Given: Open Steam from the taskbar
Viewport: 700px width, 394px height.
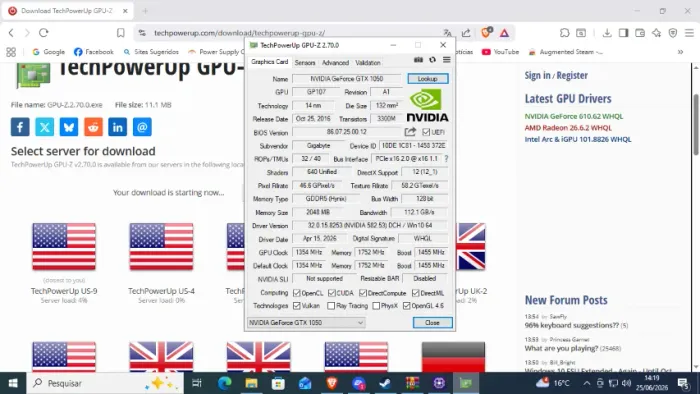Looking at the screenshot, I should pos(385,383).
